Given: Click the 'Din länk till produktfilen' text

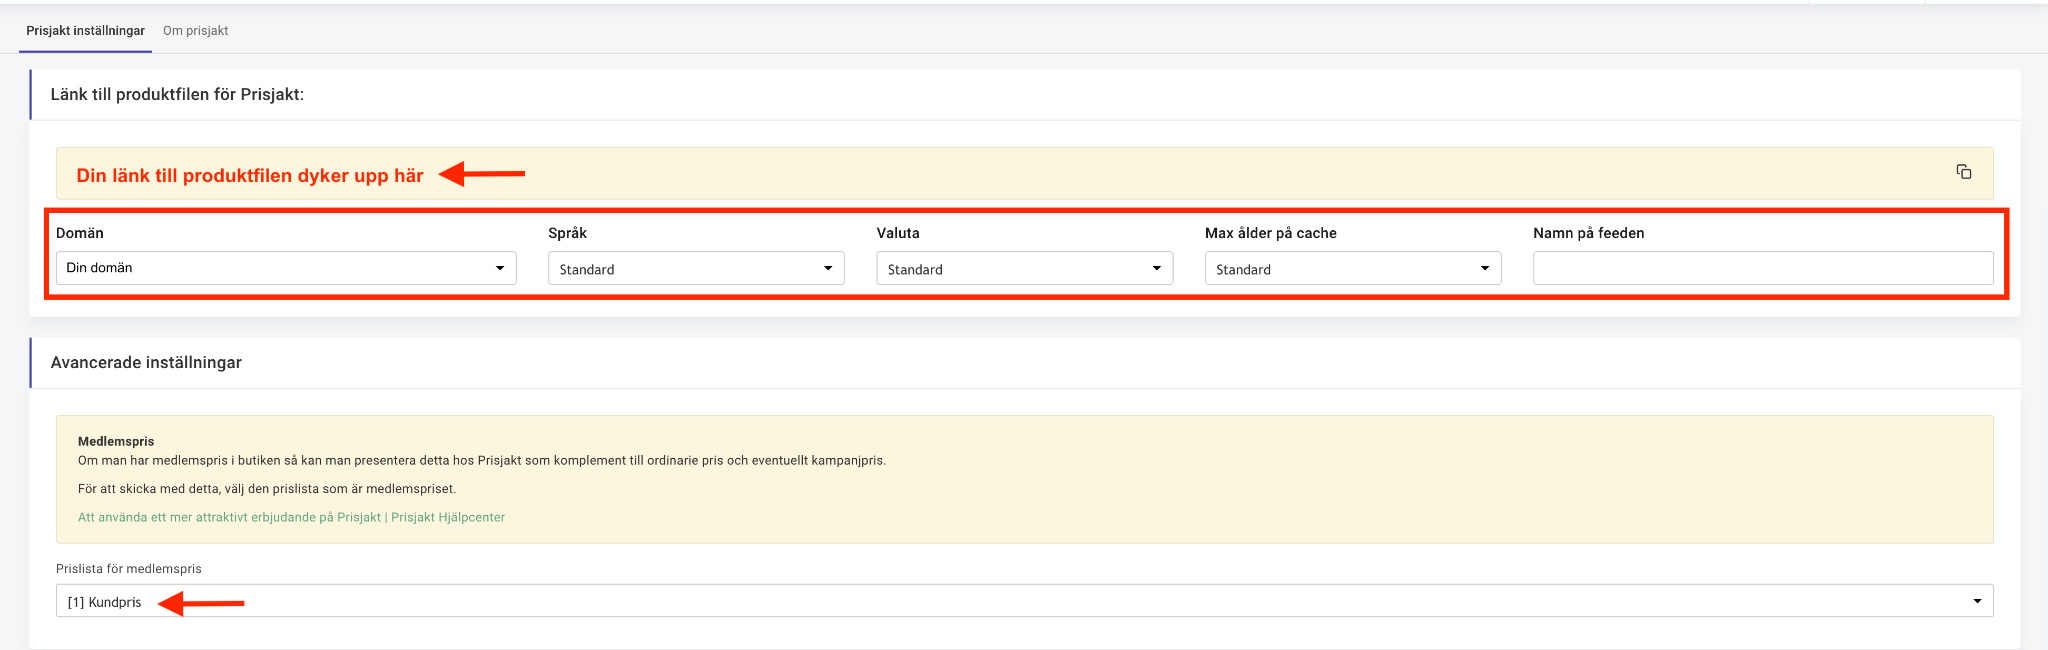Looking at the screenshot, I should pos(250,175).
